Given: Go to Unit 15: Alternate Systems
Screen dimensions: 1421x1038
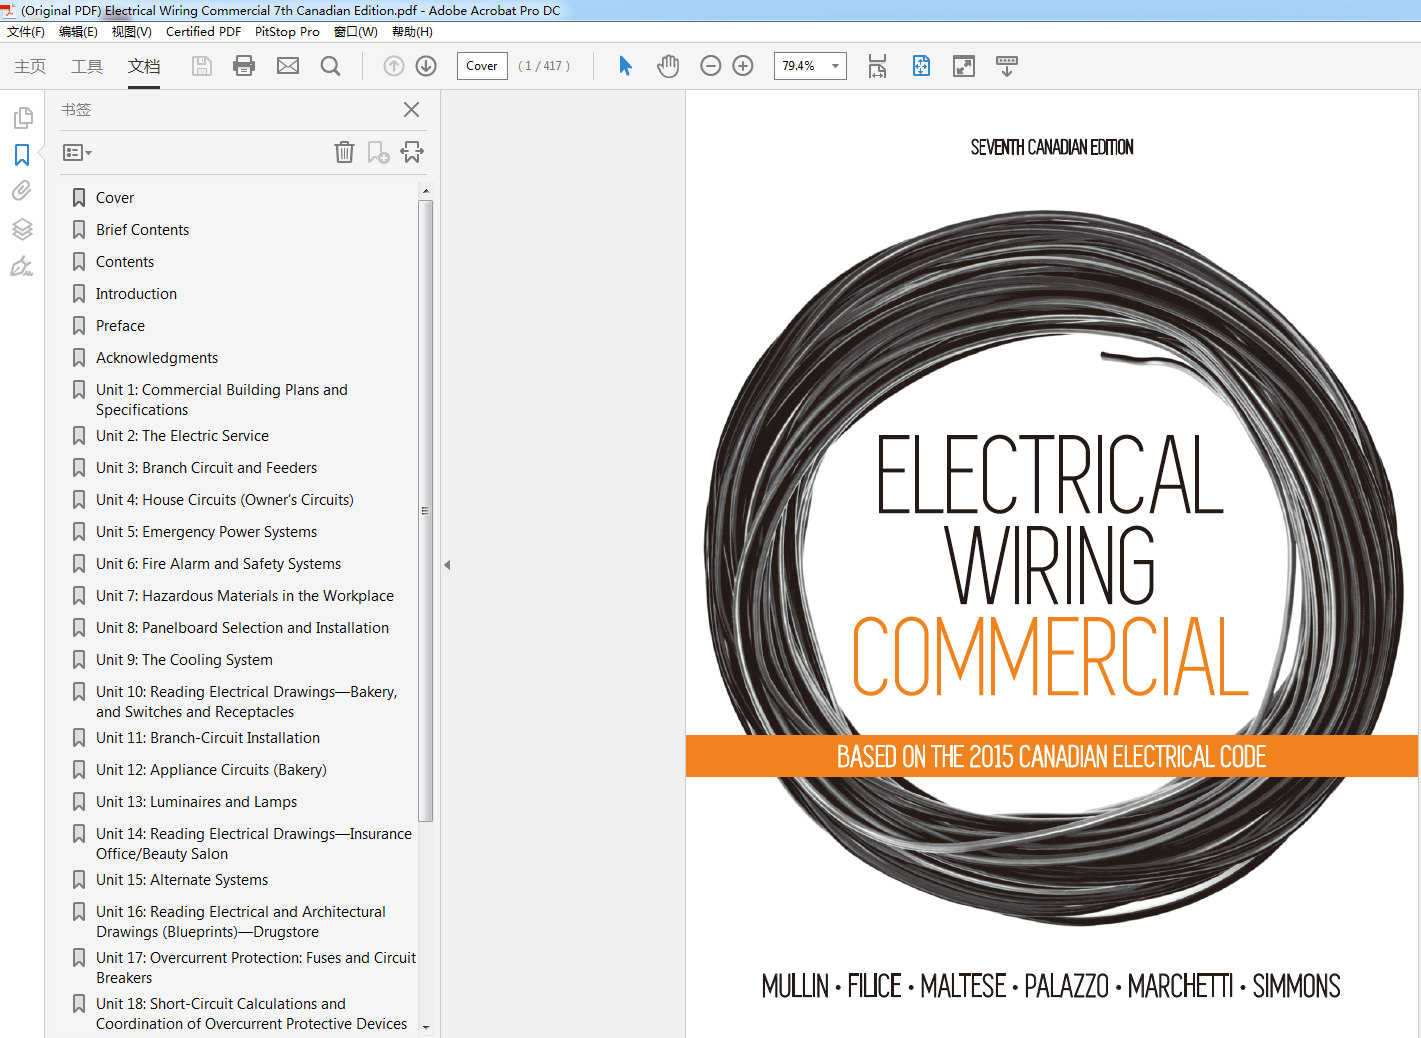Looking at the screenshot, I should coord(182,880).
